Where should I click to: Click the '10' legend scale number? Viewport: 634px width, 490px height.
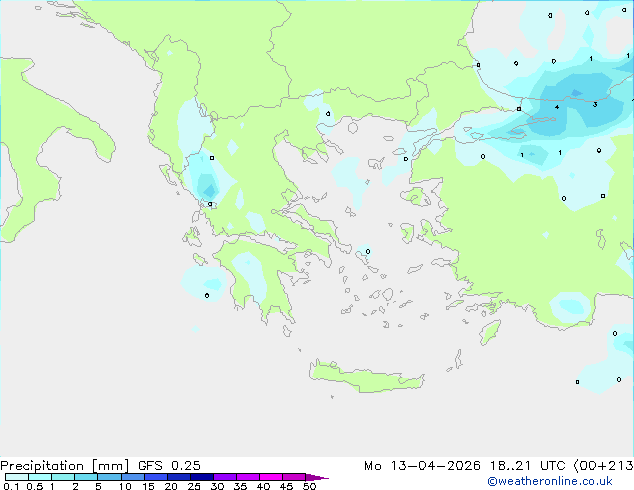125,486
